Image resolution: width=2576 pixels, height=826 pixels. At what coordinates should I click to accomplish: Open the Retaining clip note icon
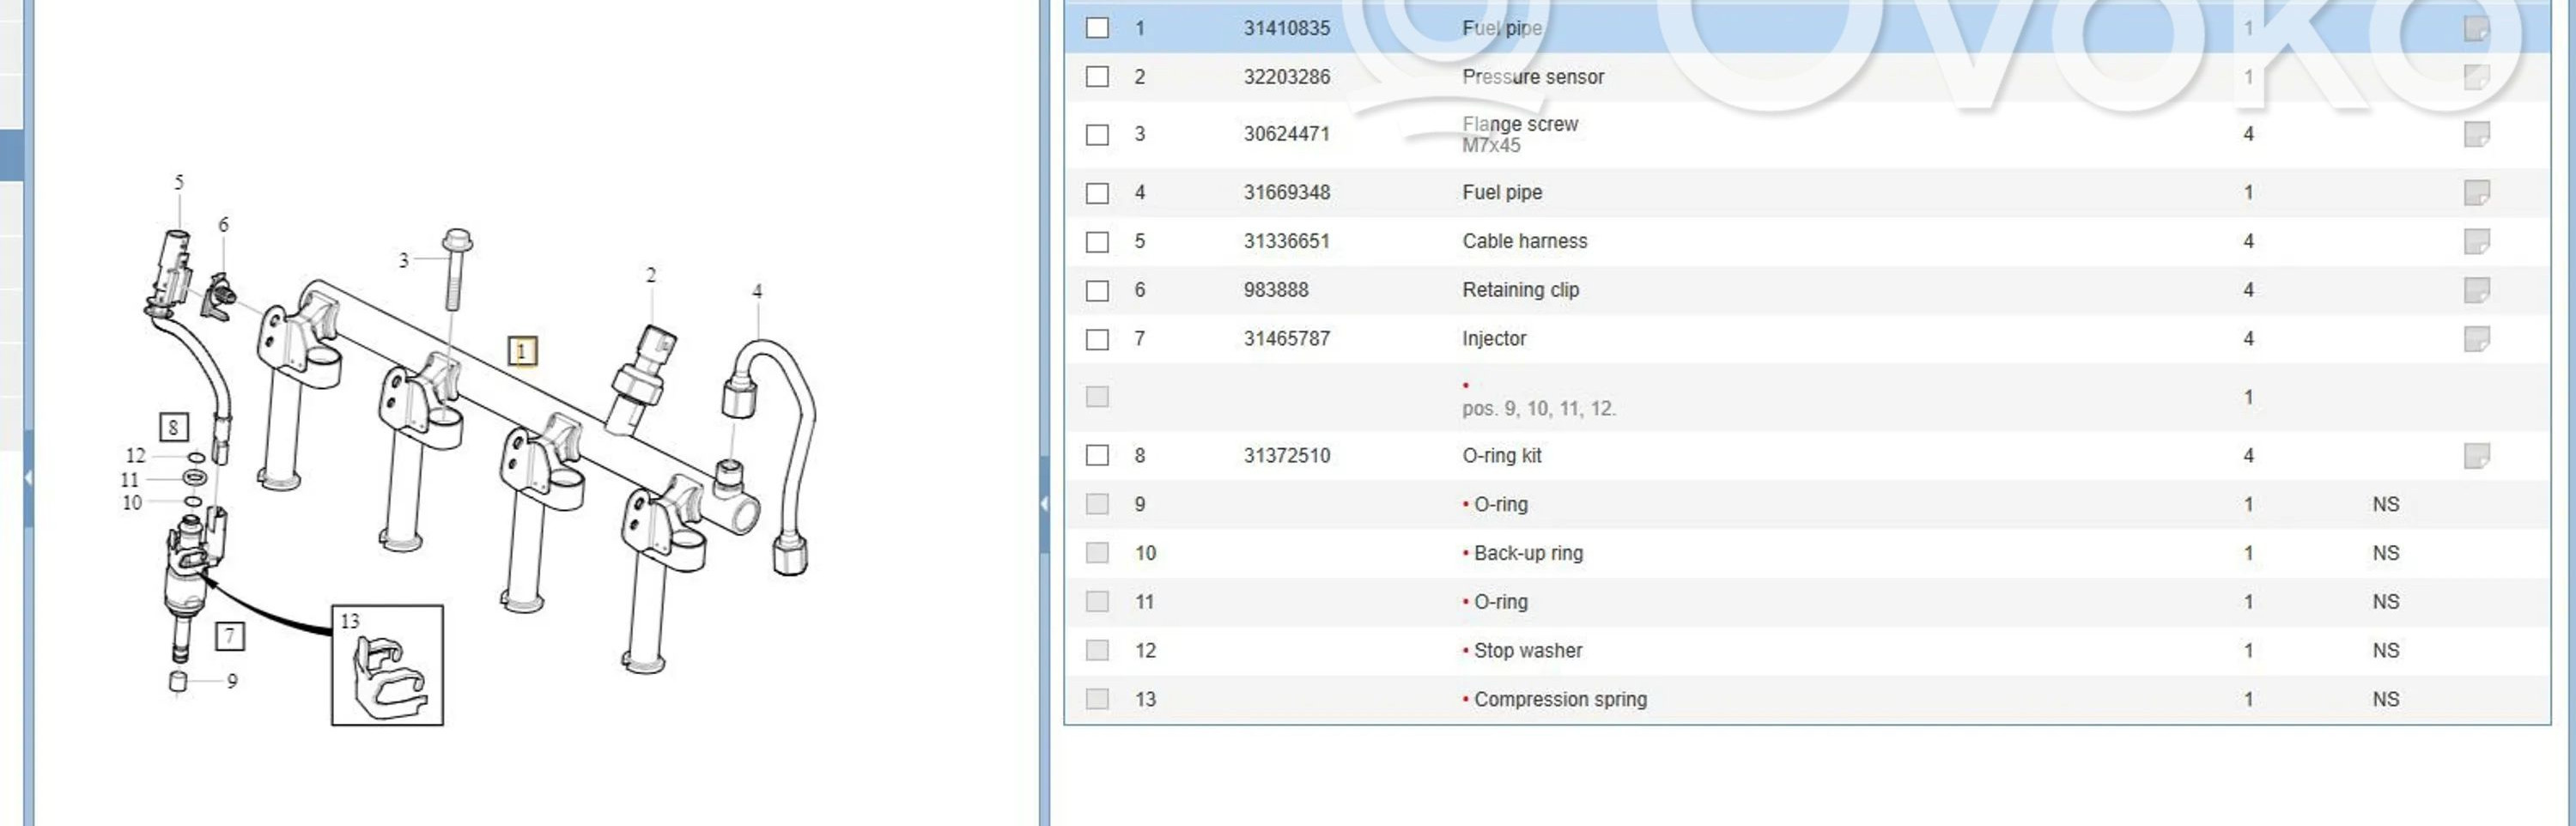(x=2476, y=290)
